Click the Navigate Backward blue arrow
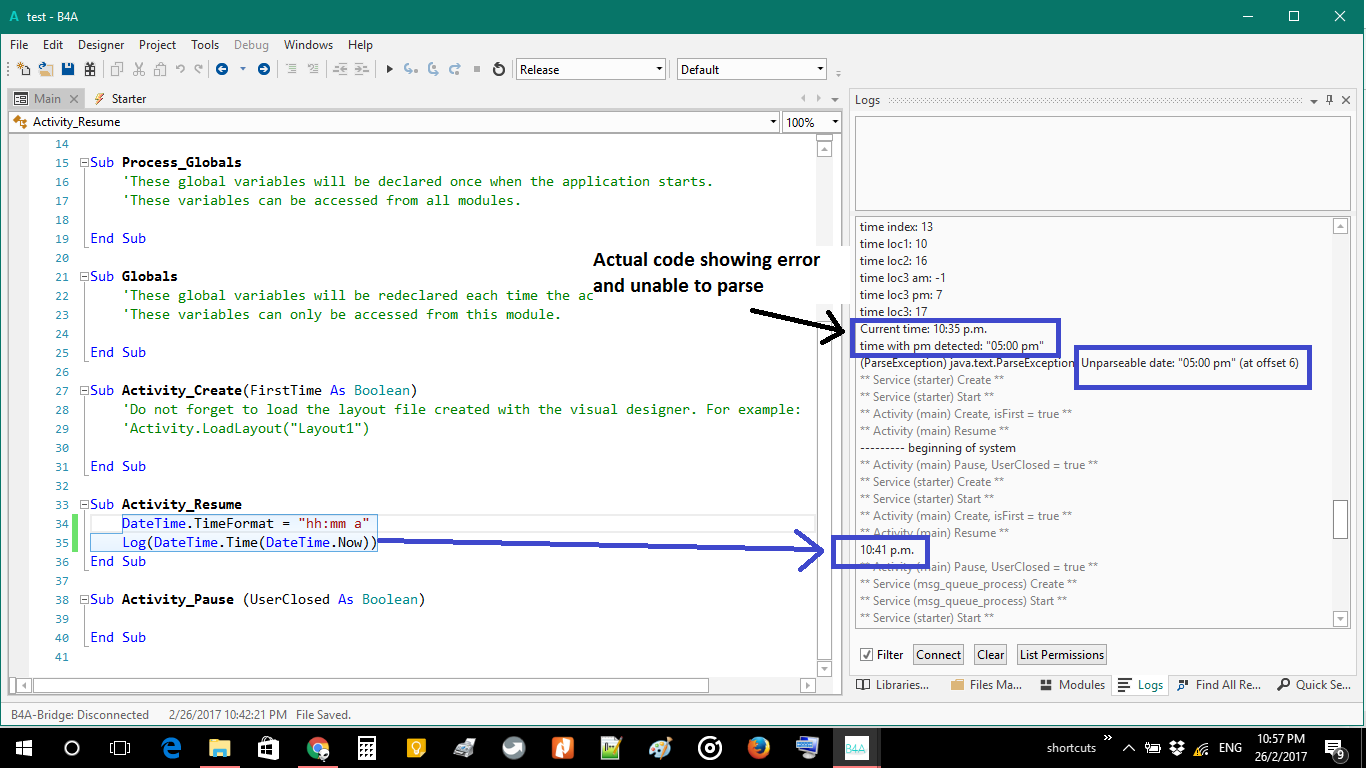 [222, 69]
